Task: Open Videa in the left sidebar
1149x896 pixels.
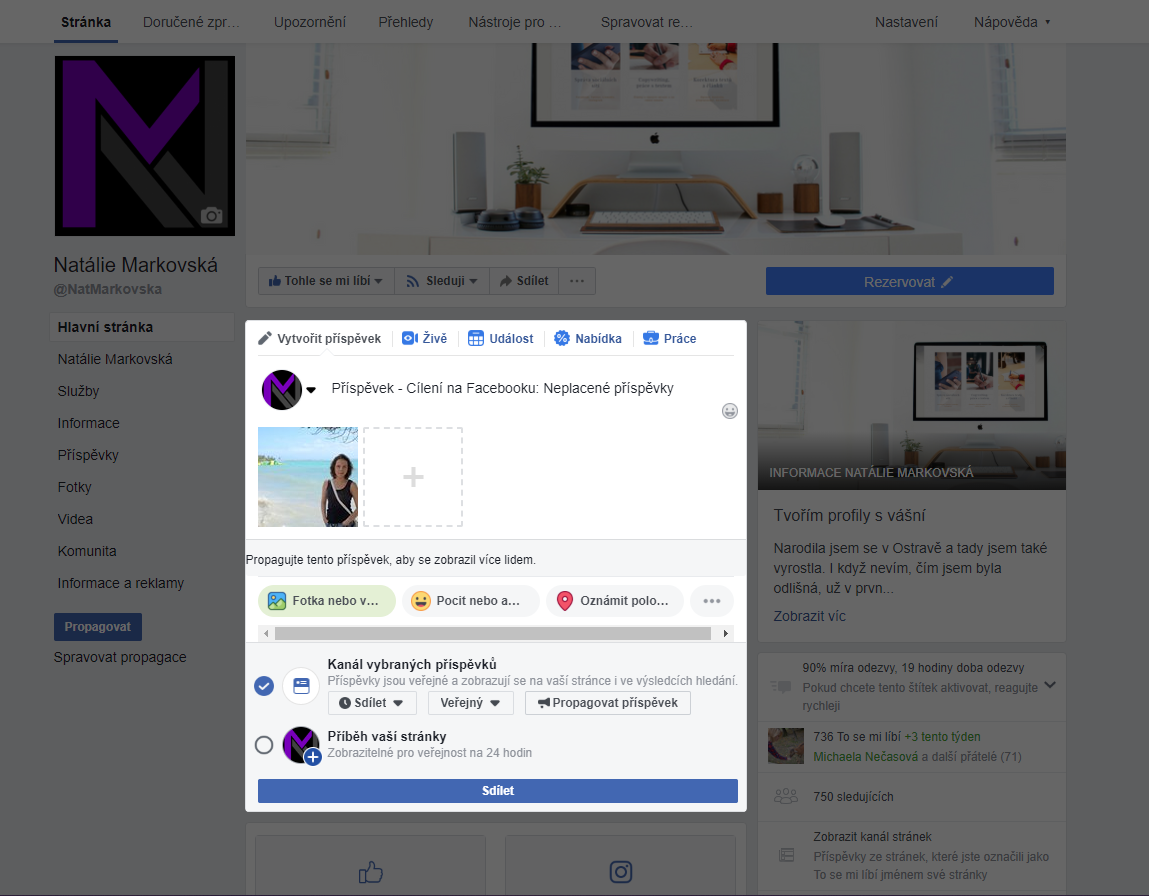Action: (75, 519)
